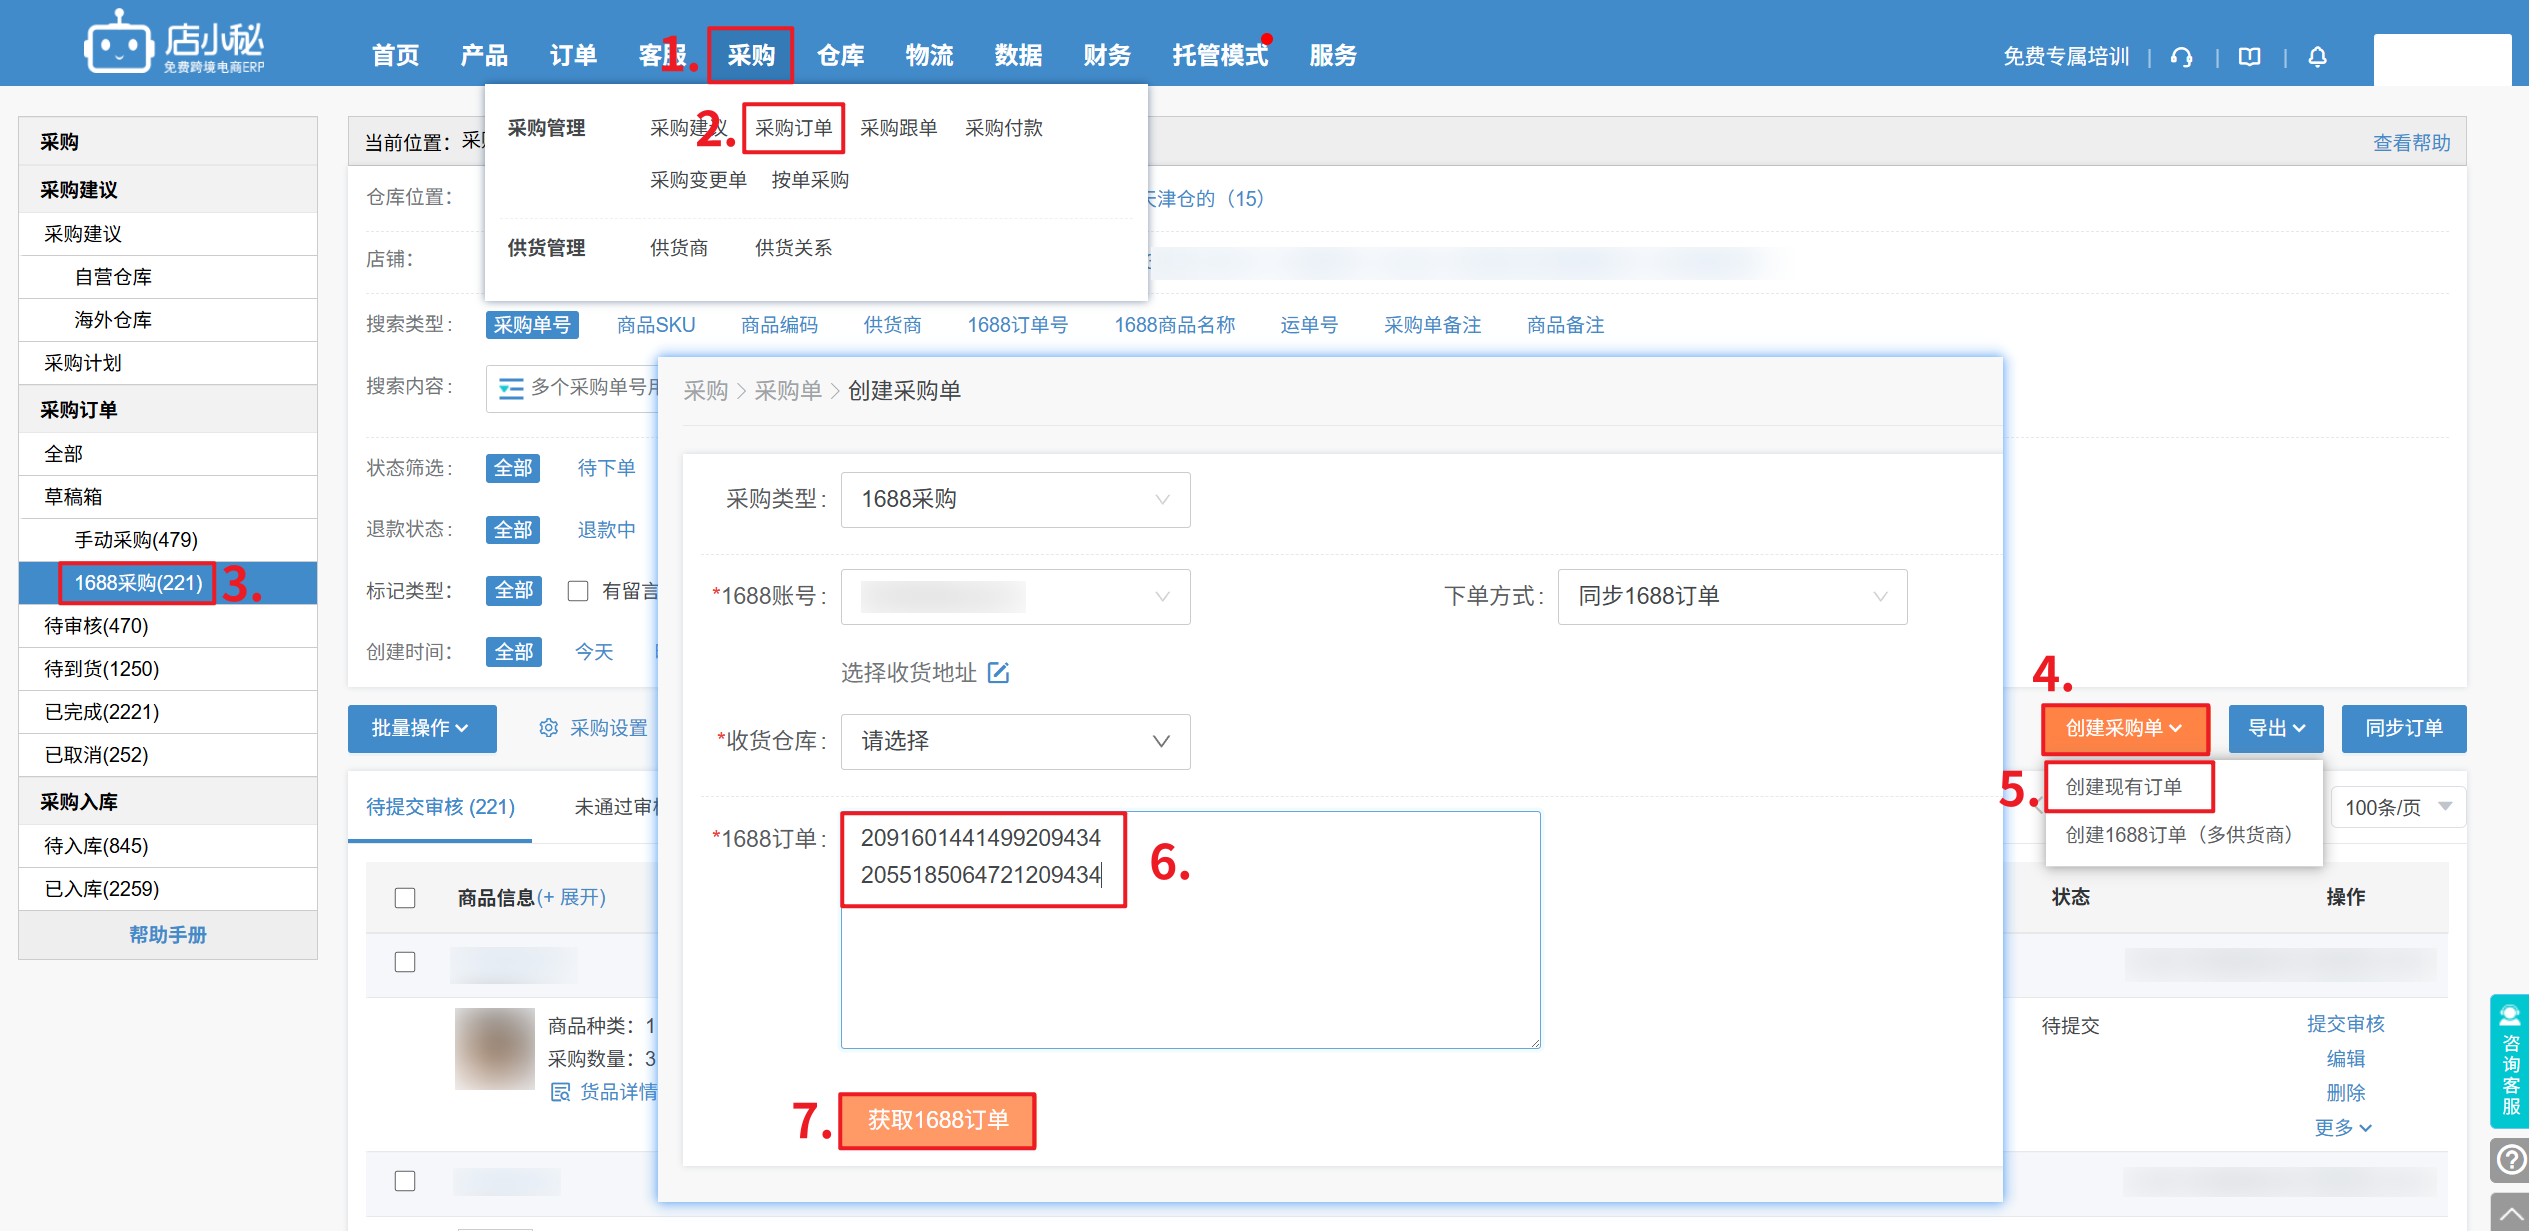Image resolution: width=2529 pixels, height=1231 pixels.
Task: Switch to the 待提交审核 (221) tab
Action: tap(440, 807)
